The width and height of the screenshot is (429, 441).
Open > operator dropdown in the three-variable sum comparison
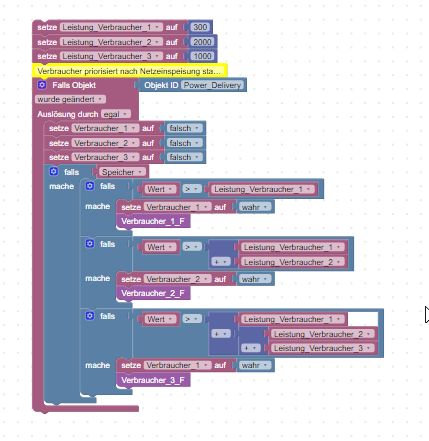(192, 319)
